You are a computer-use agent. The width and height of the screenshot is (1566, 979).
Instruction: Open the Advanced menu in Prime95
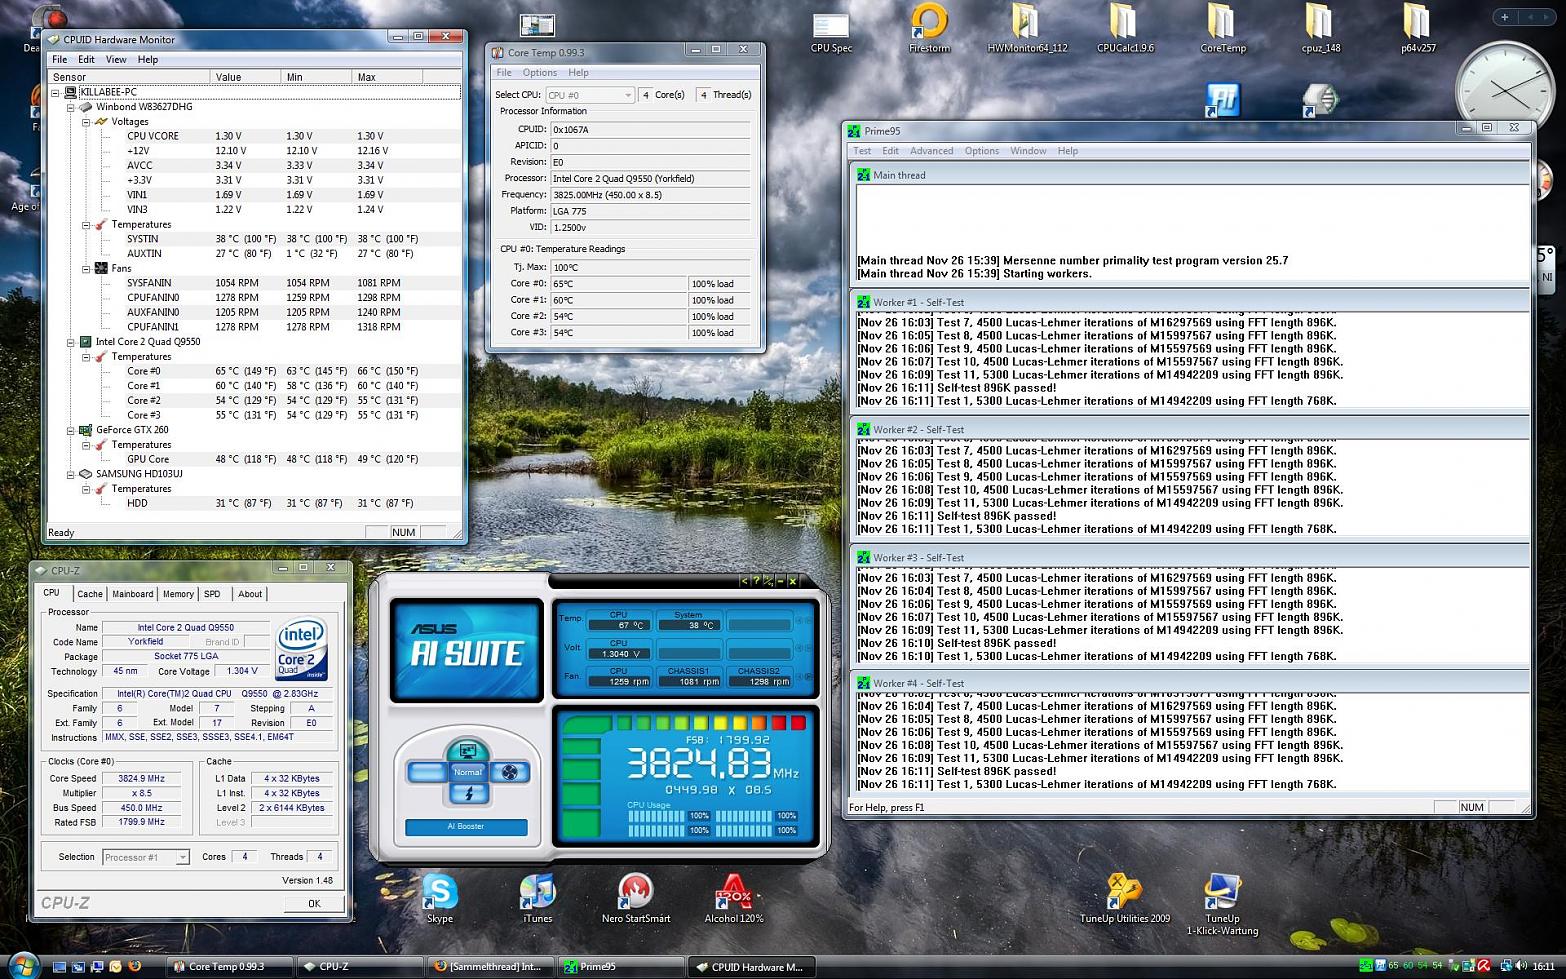(x=931, y=151)
